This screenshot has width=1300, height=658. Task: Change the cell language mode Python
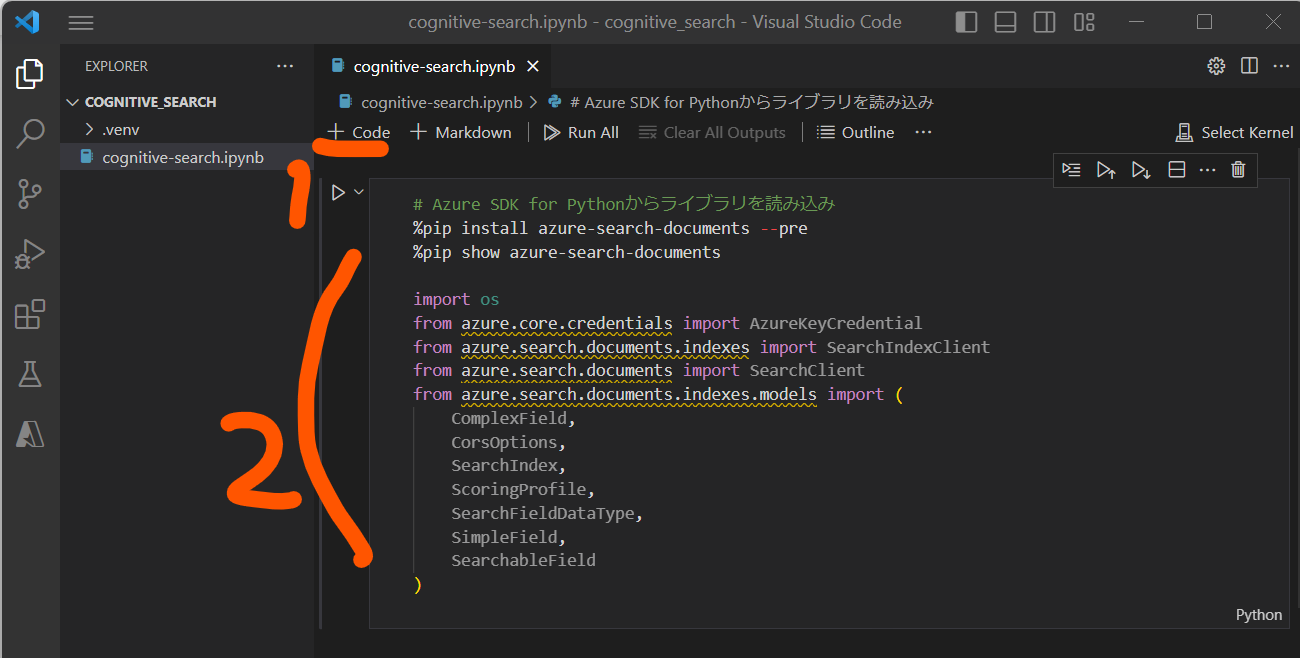tap(1259, 615)
